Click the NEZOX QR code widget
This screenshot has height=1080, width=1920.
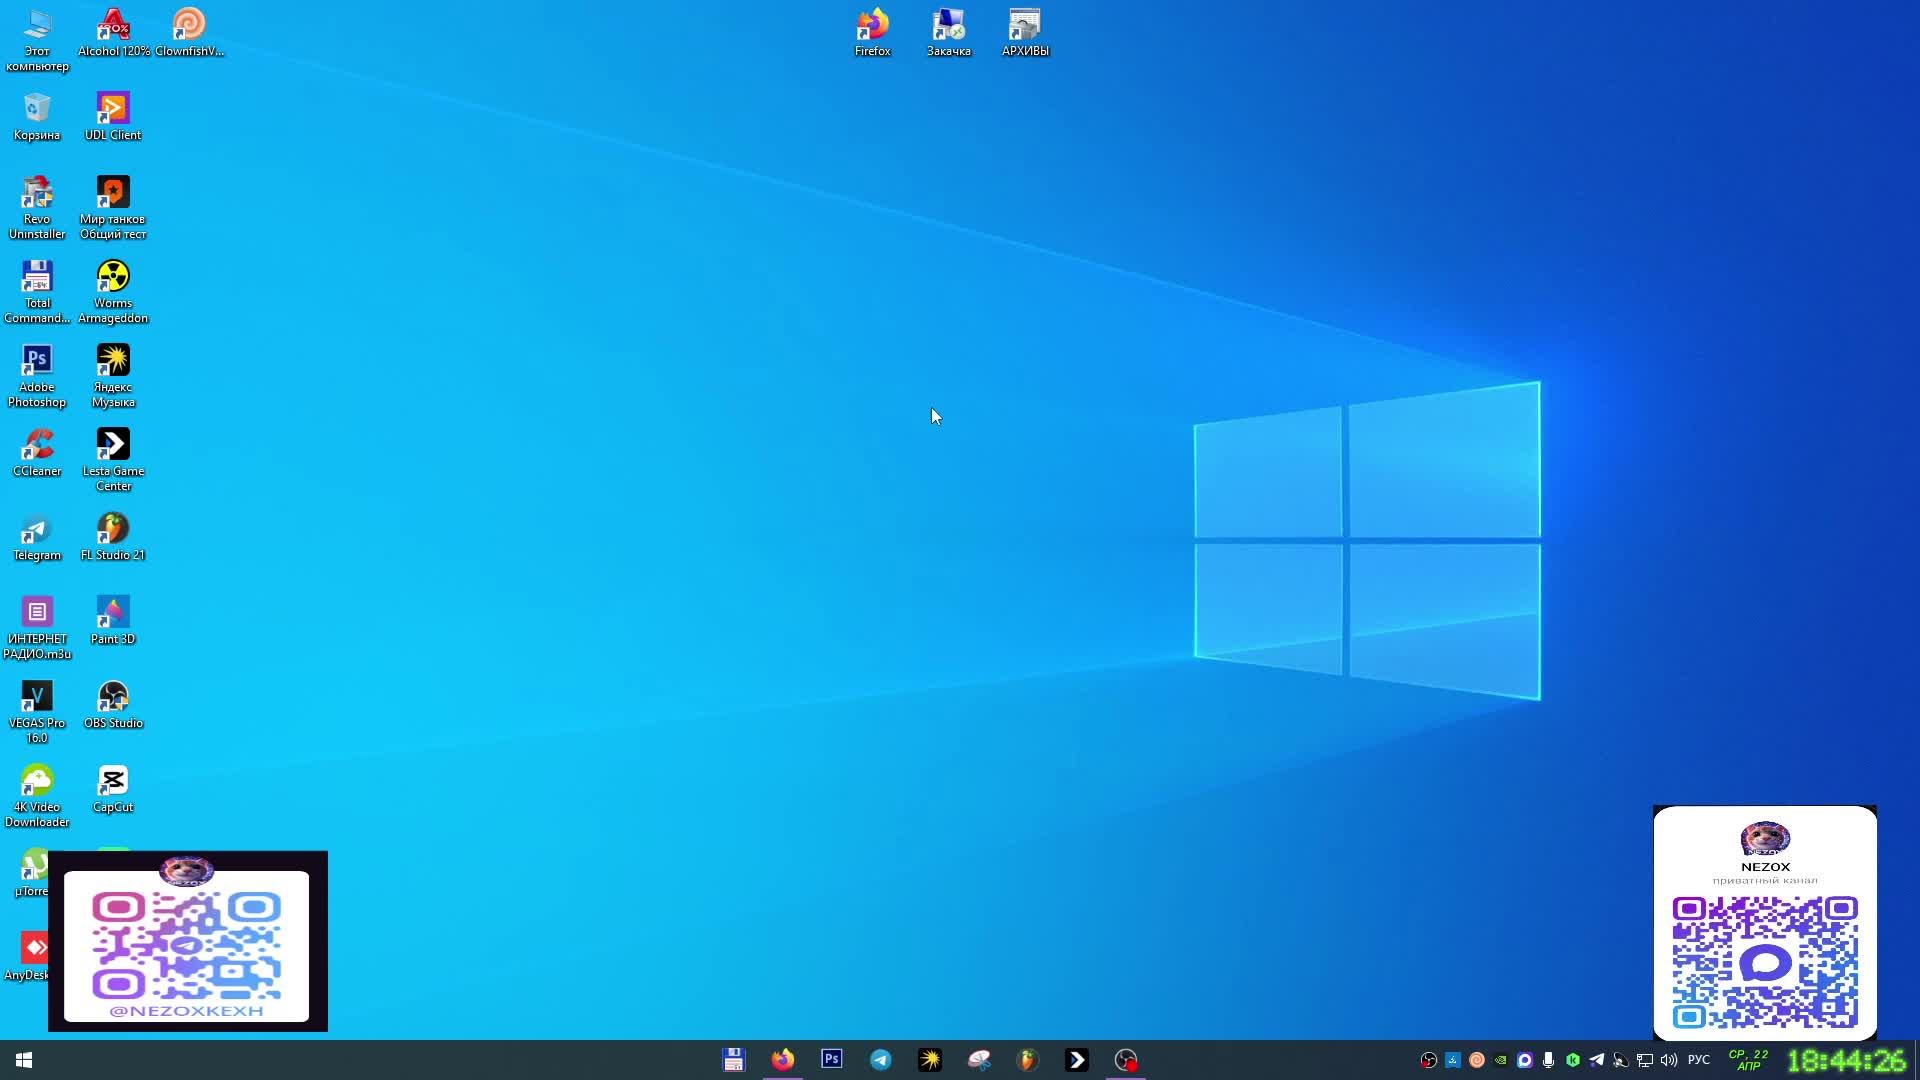[1765, 922]
